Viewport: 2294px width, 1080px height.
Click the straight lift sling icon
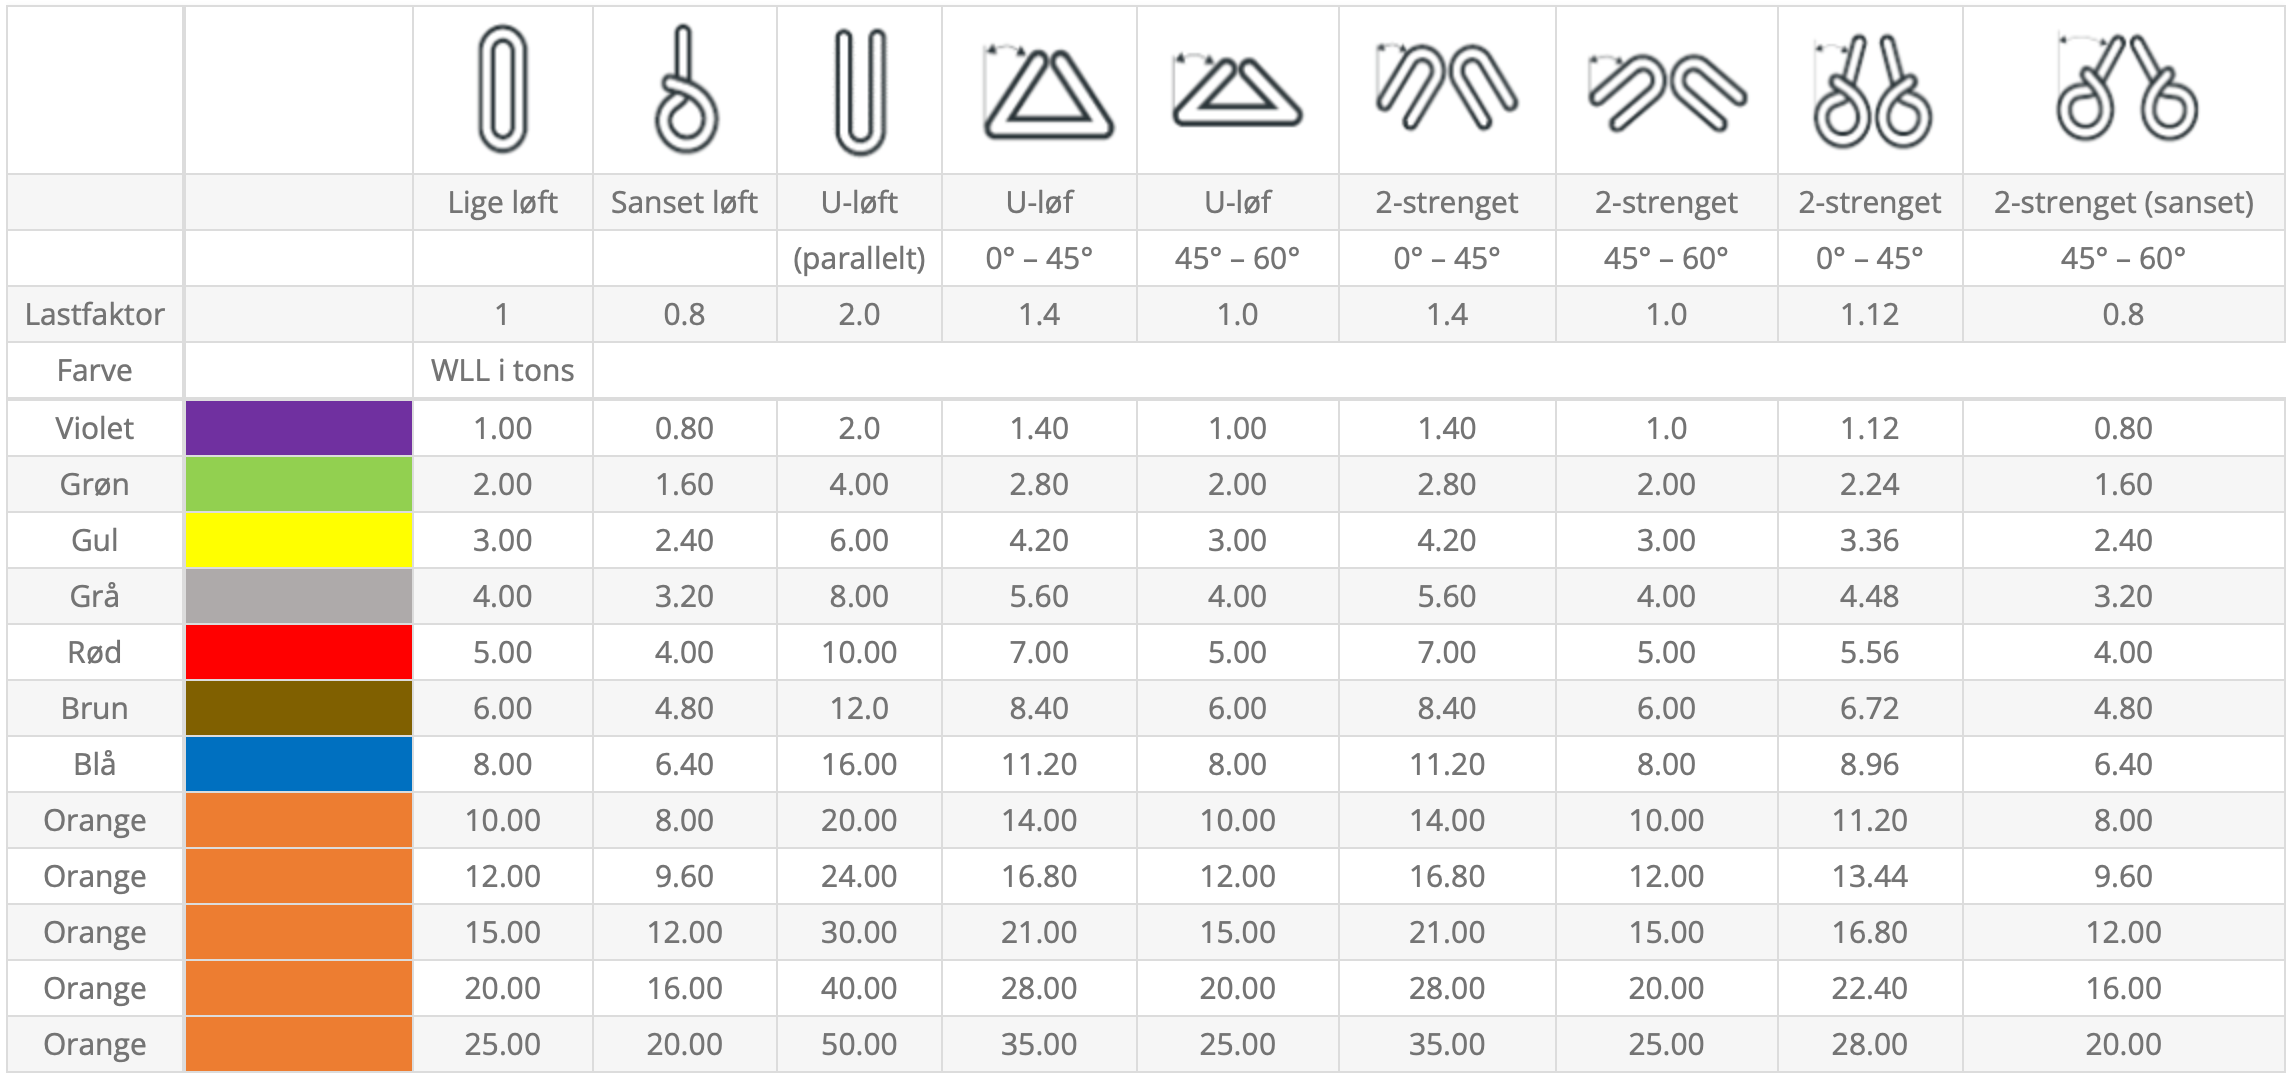[502, 90]
